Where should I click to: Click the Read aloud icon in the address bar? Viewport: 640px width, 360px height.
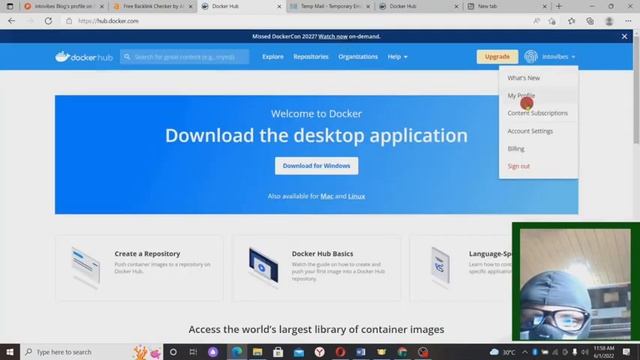click(x=536, y=21)
